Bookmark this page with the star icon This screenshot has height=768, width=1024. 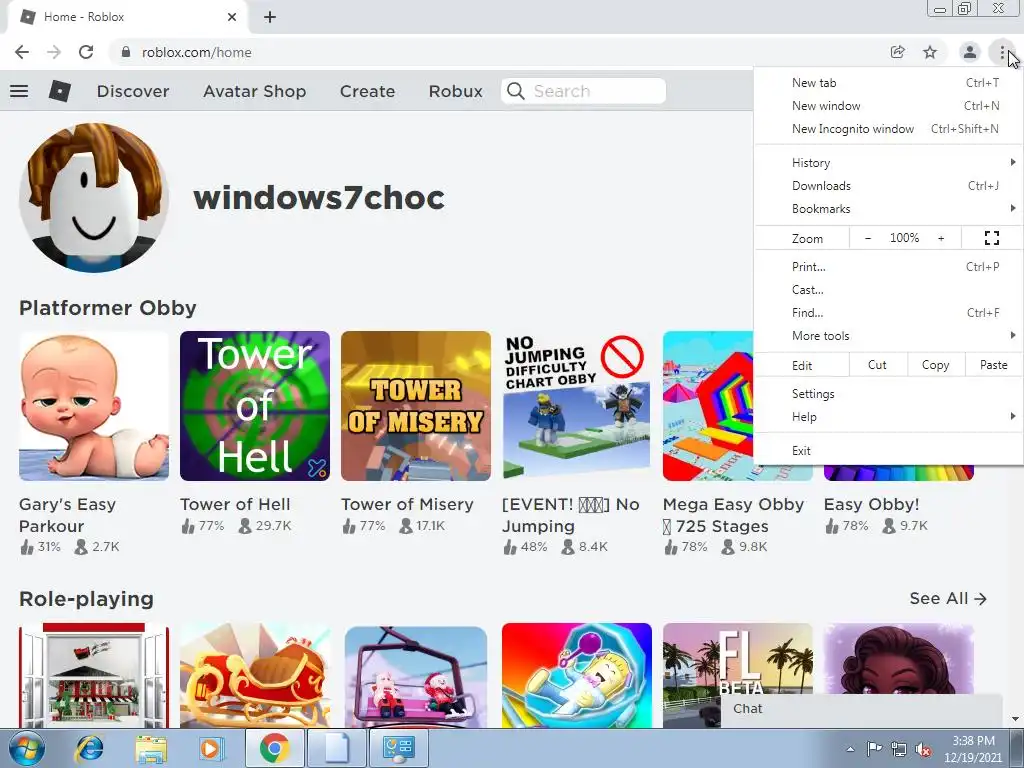coord(930,52)
